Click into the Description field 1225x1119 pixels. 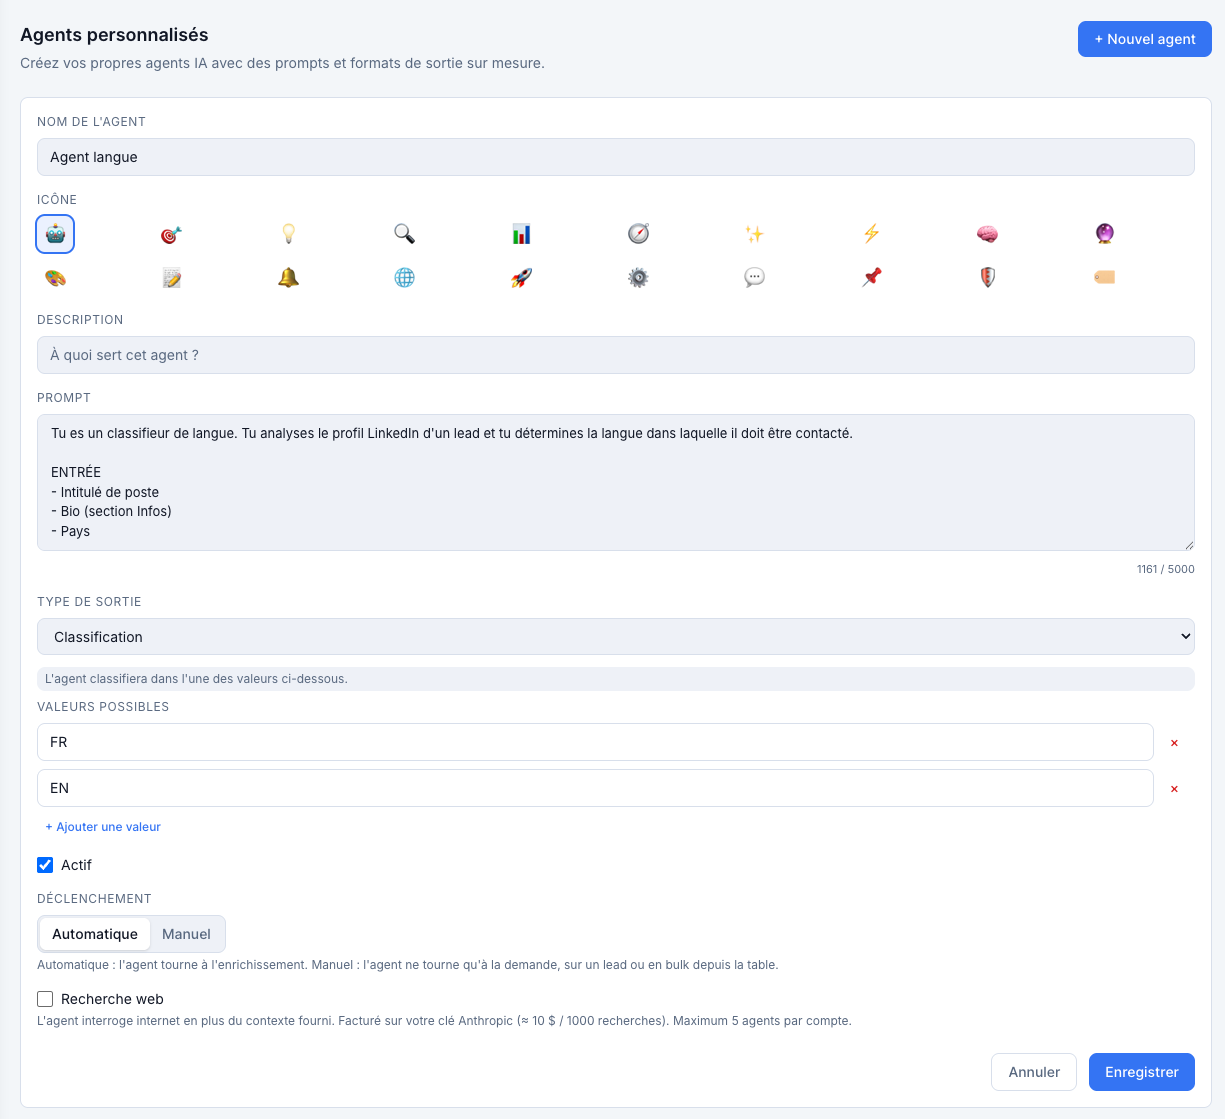click(x=616, y=355)
